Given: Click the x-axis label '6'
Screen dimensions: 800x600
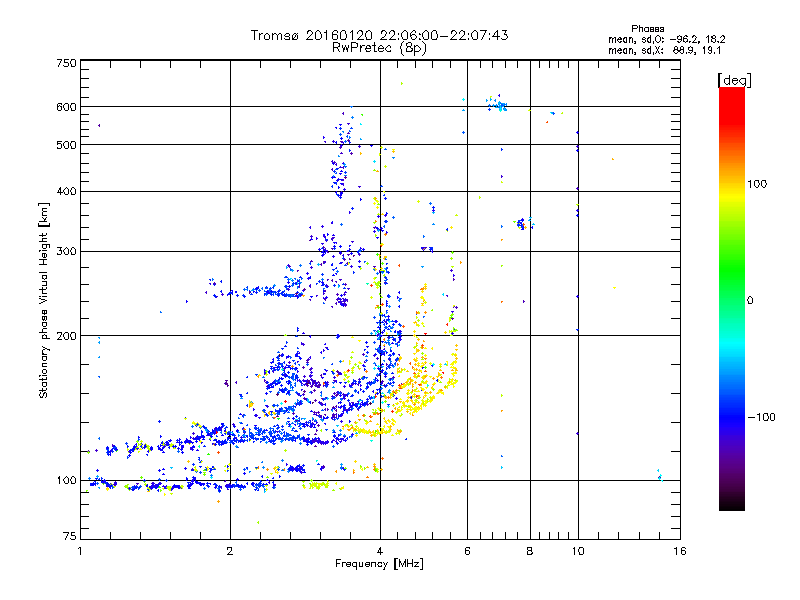Looking at the screenshot, I should (467, 551).
